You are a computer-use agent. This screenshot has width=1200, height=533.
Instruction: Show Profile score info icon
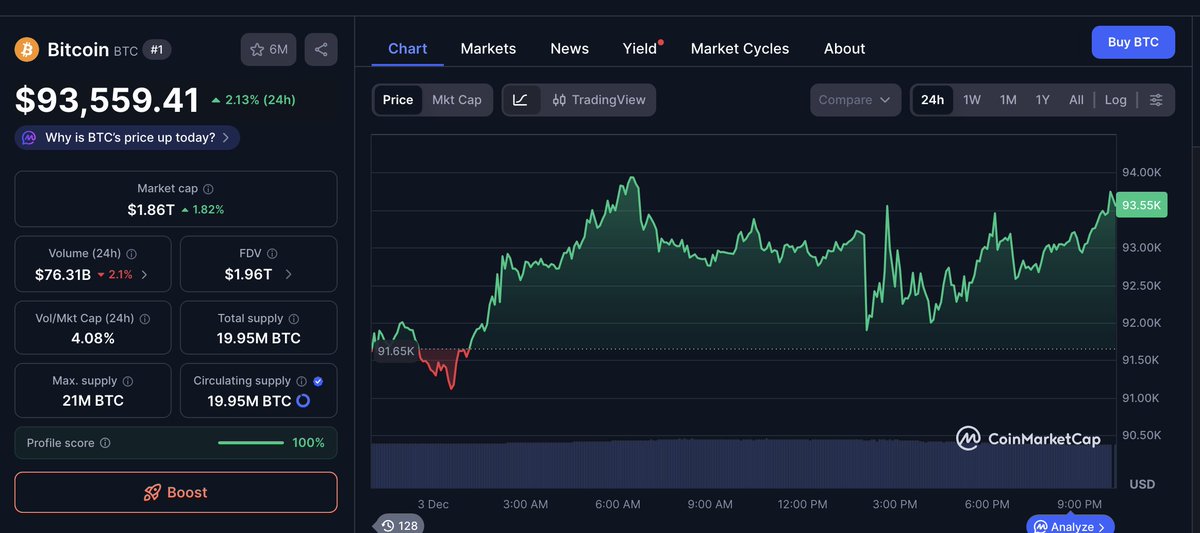(105, 443)
